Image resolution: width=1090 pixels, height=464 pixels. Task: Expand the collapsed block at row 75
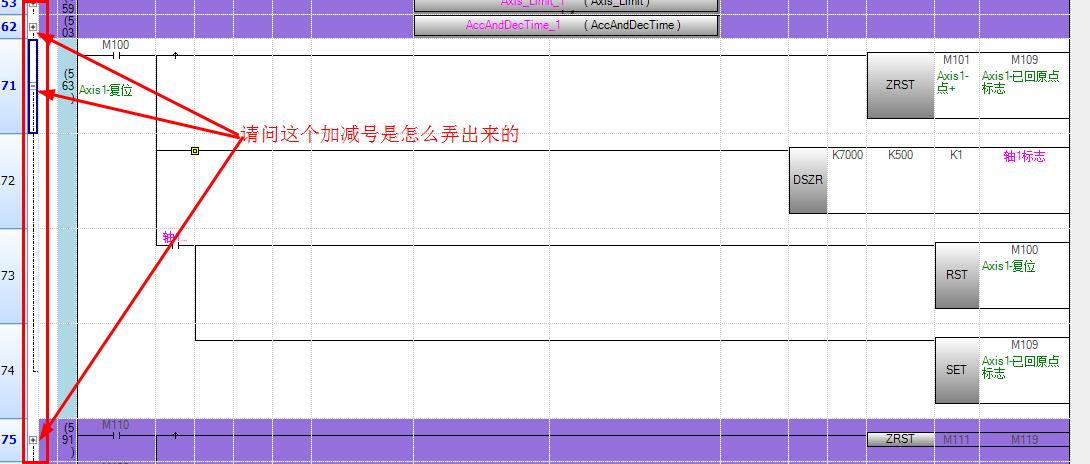coord(33,440)
